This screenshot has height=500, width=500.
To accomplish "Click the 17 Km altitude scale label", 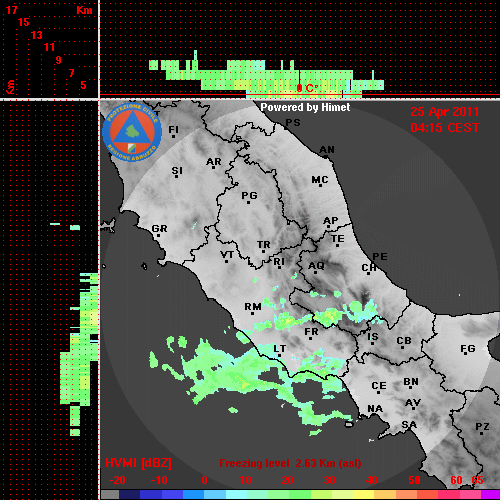I will point(11,10).
